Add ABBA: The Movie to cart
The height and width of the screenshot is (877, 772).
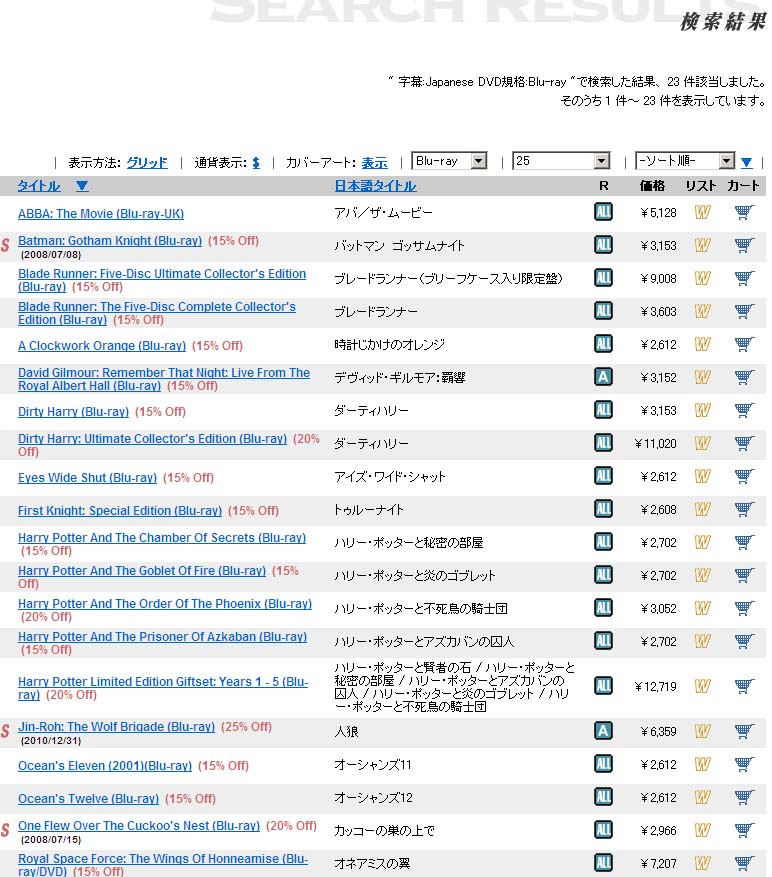point(744,213)
